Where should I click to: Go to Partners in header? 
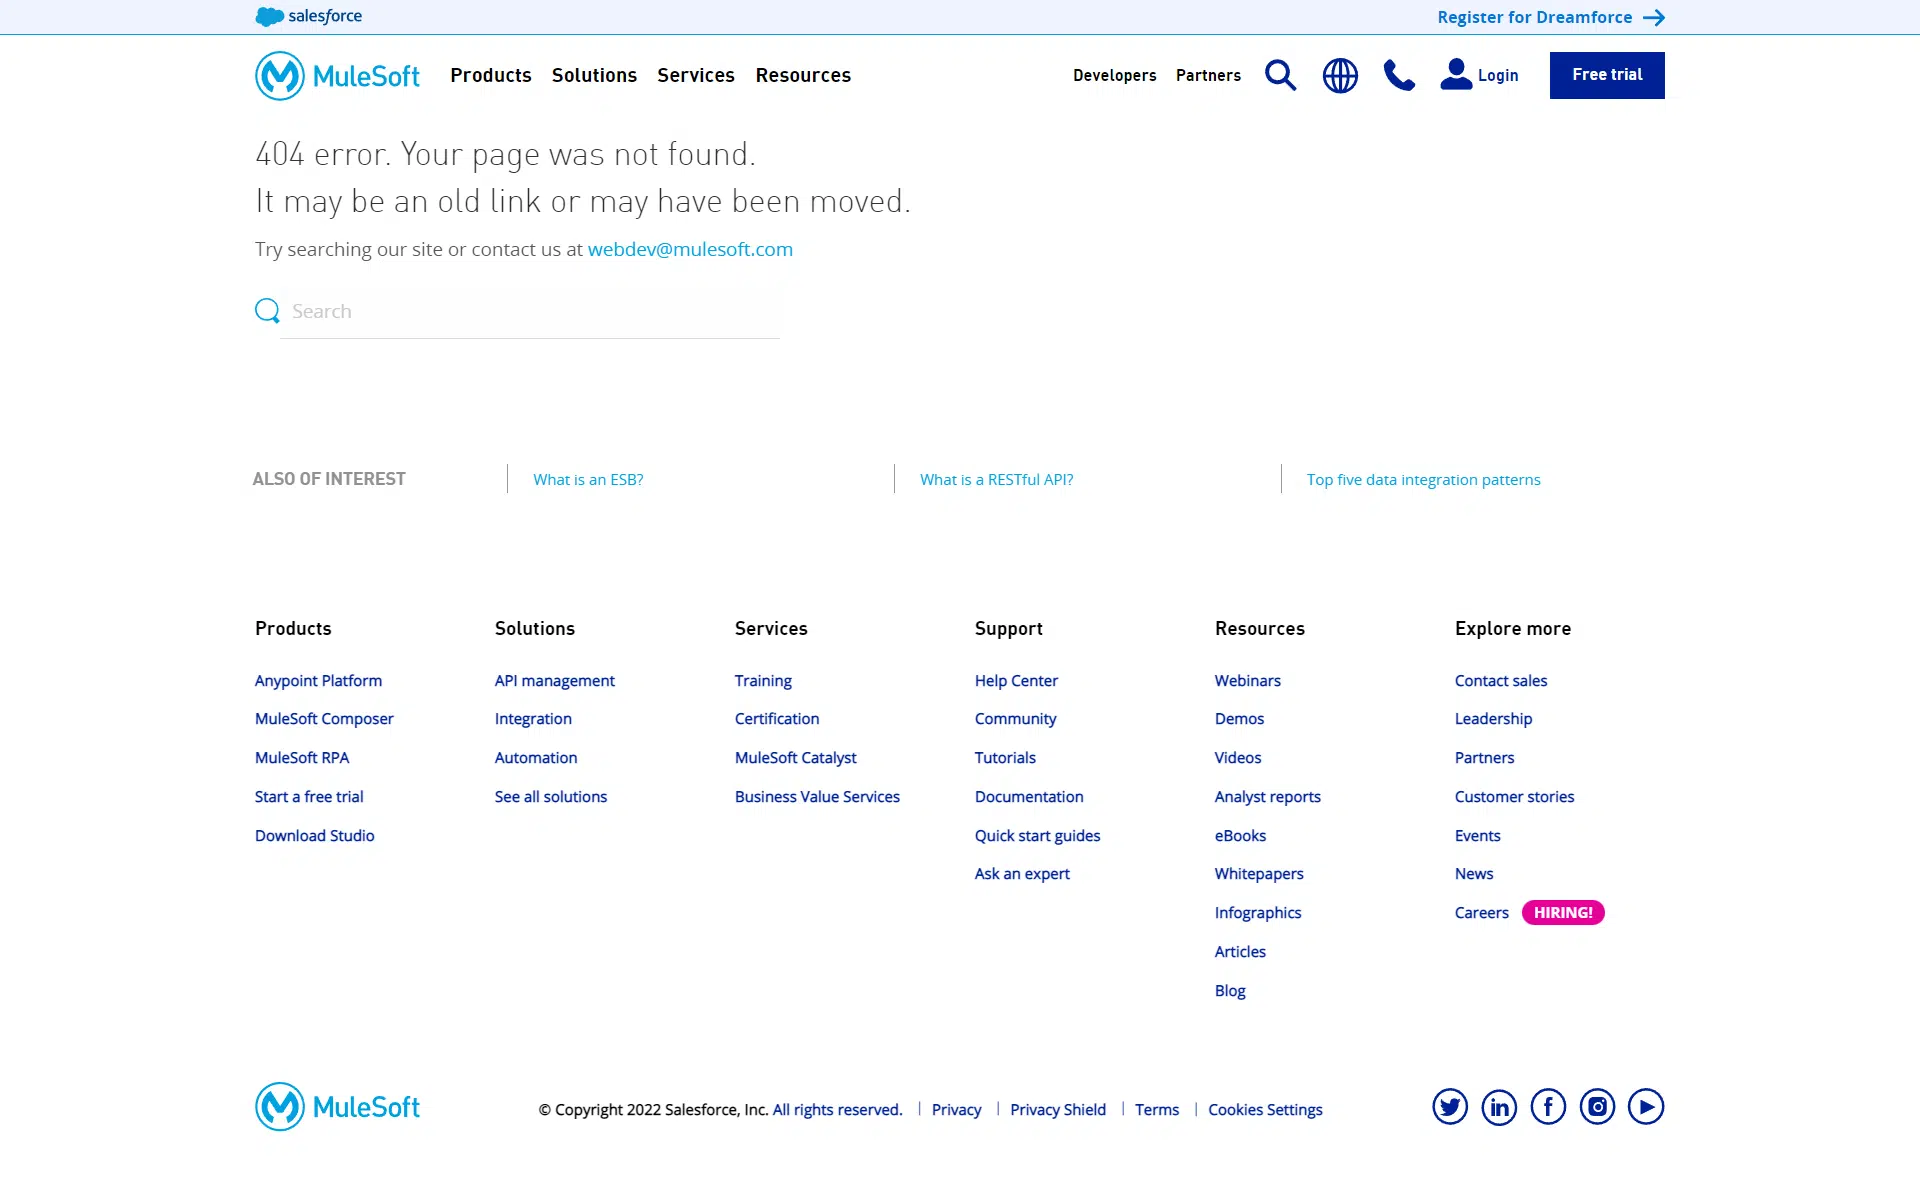(1208, 75)
